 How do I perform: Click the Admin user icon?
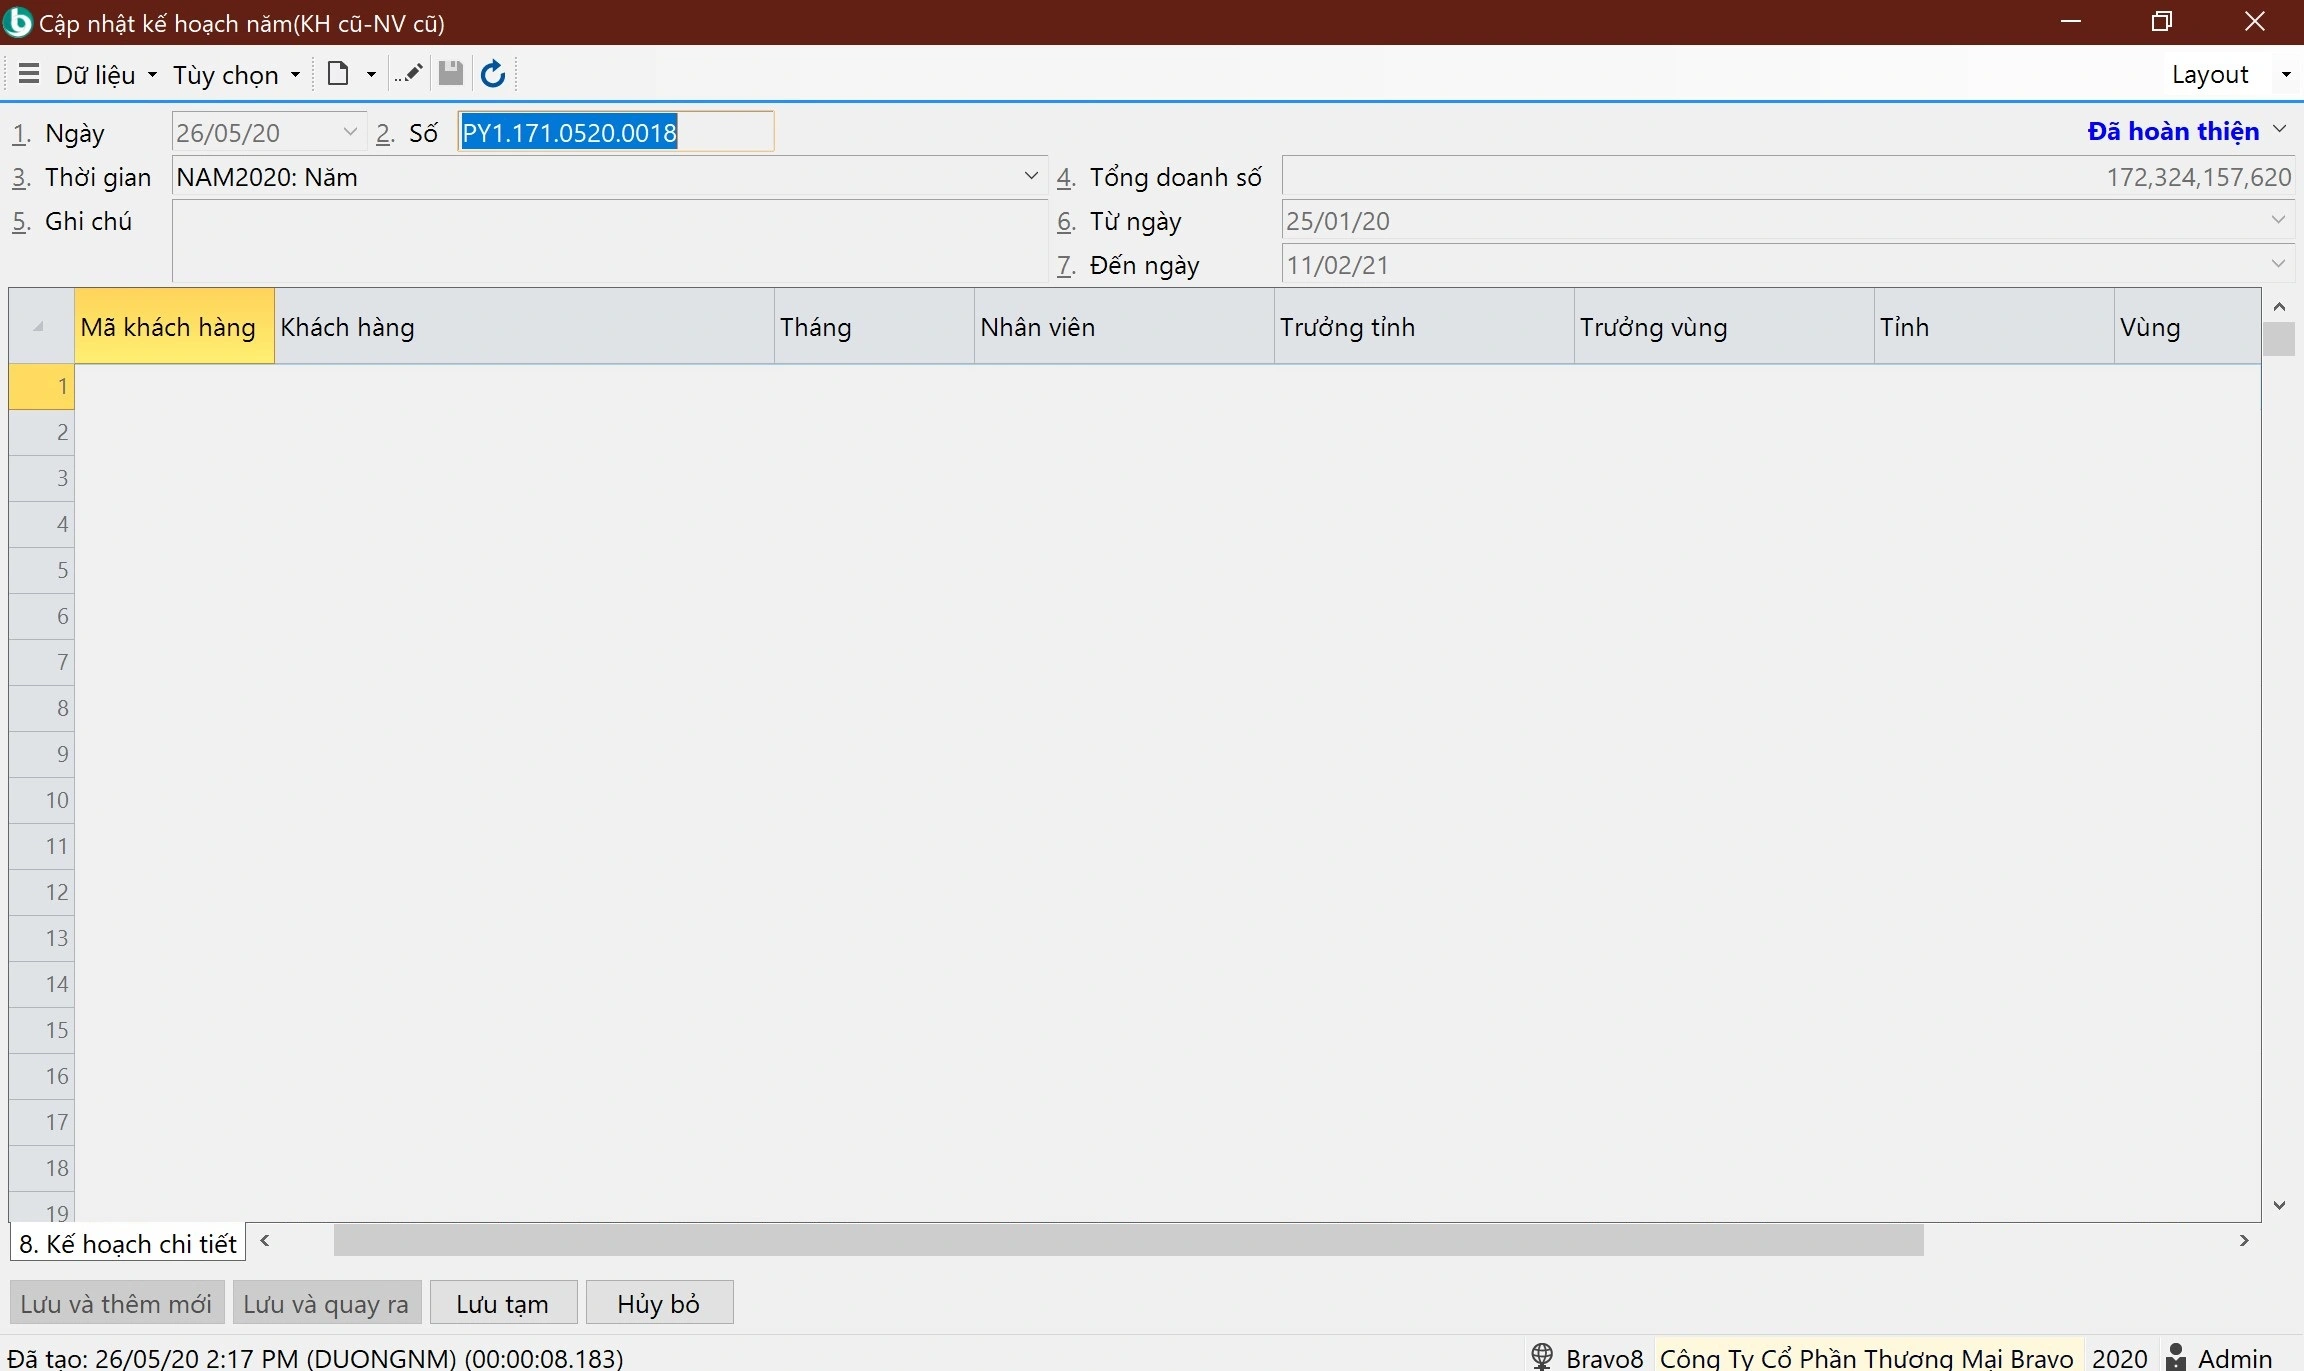pyautogui.click(x=2175, y=1357)
